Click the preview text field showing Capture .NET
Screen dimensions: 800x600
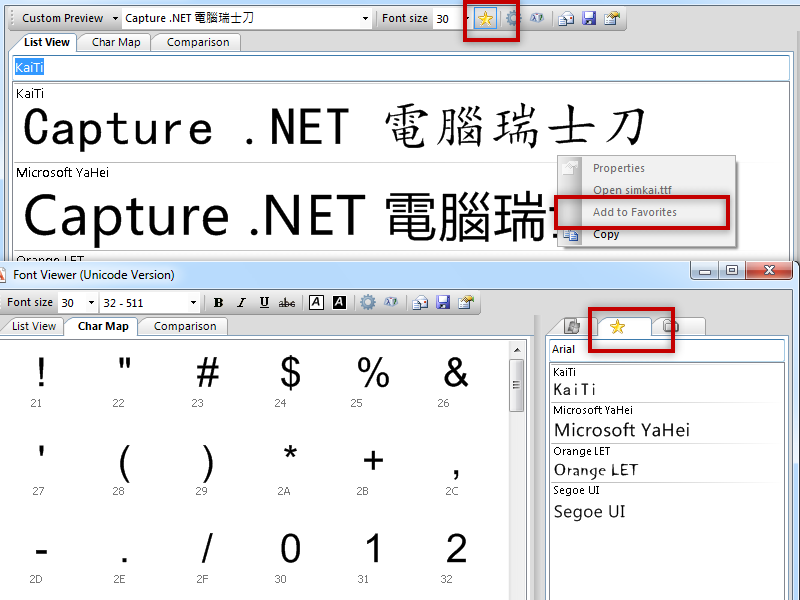pyautogui.click(x=241, y=19)
